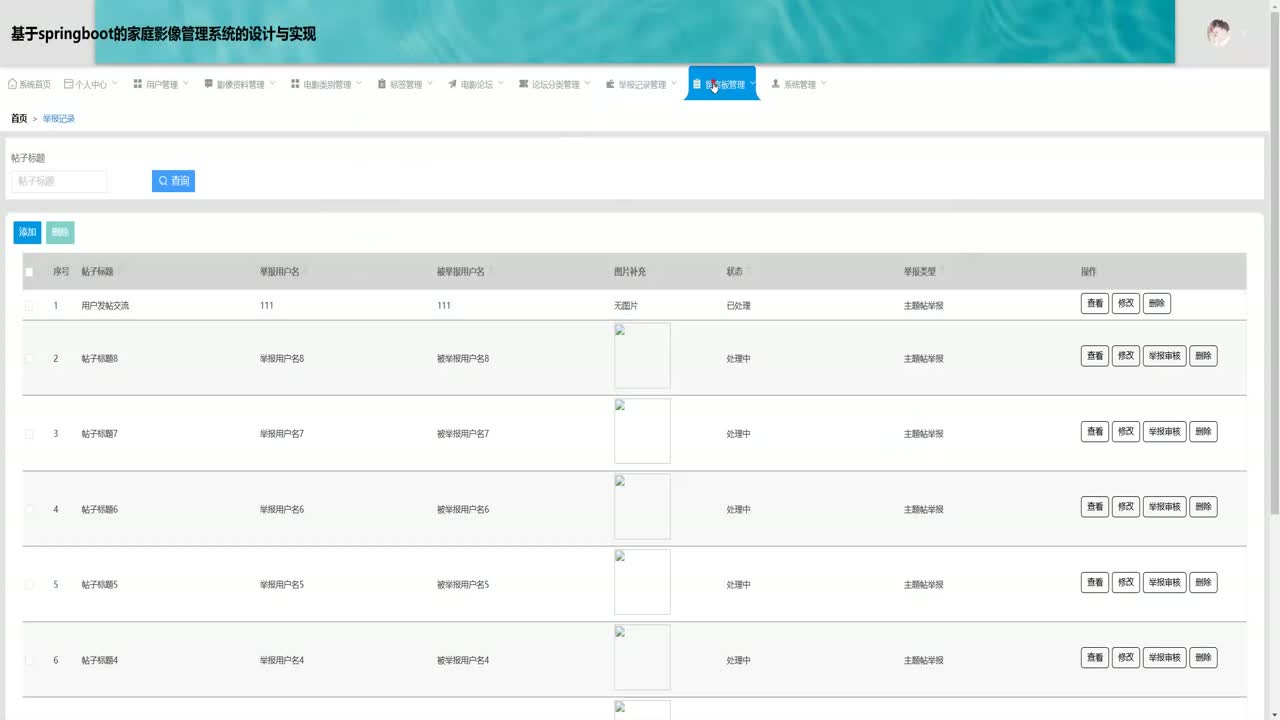Click the 用户管理 grid icon
Screen dimensions: 1280x720
[138, 84]
